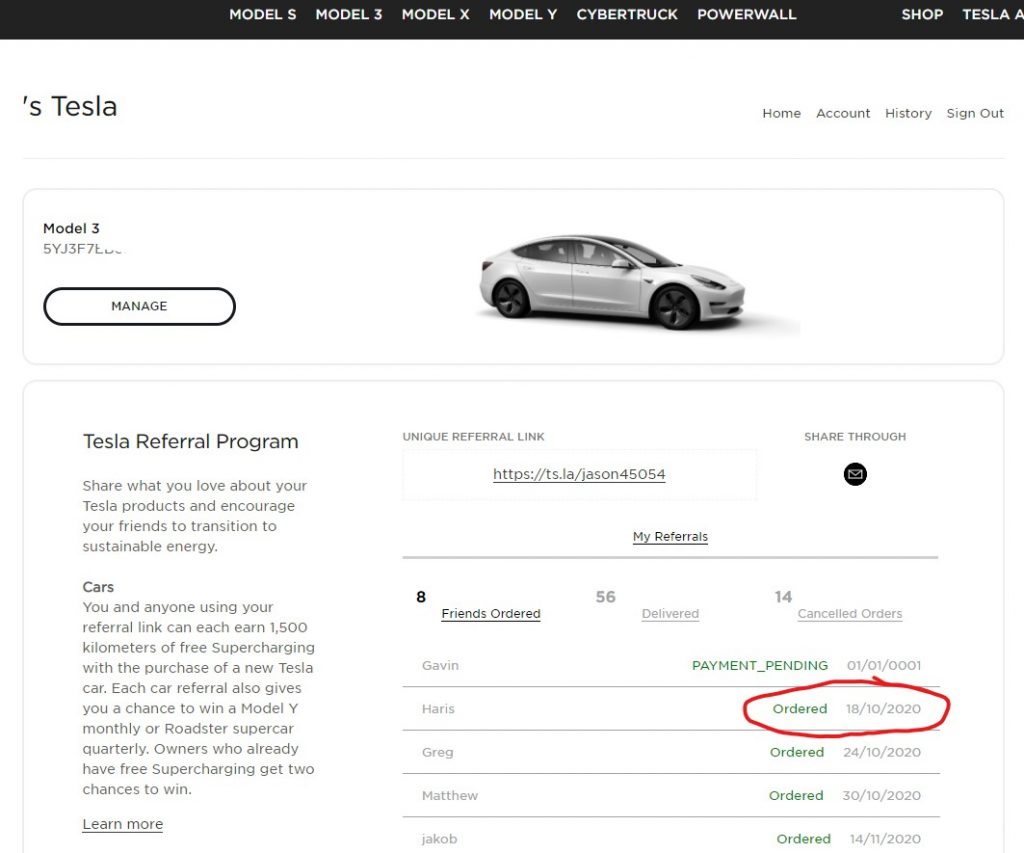Screen dimensions: 1024x853
Task: Click the date 14/11/2020
Action: [885, 839]
